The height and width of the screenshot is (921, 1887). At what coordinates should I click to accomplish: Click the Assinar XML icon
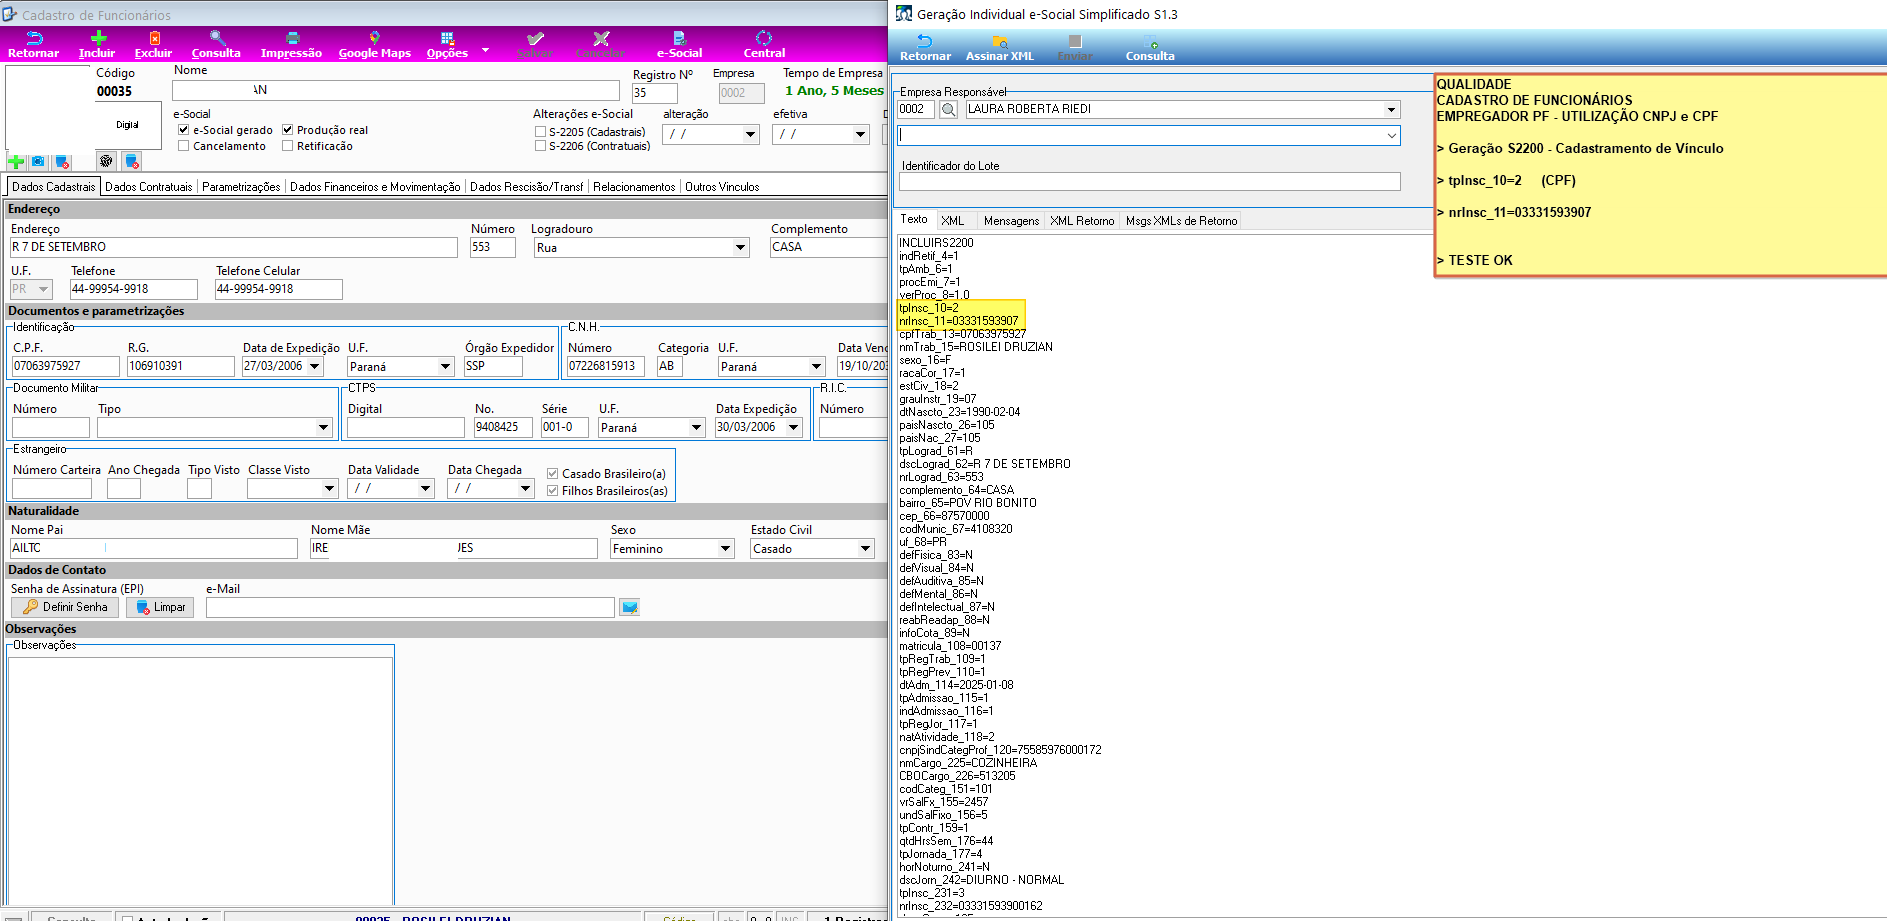pos(999,41)
